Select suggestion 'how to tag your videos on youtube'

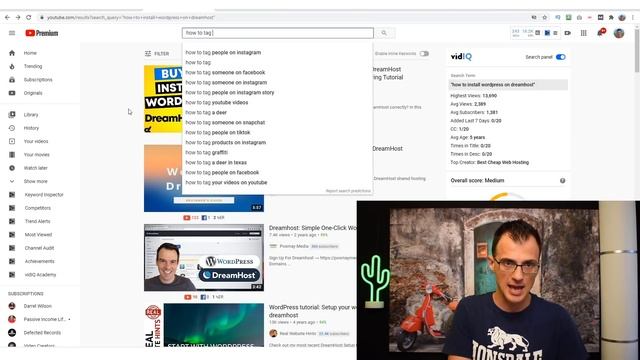278,182
